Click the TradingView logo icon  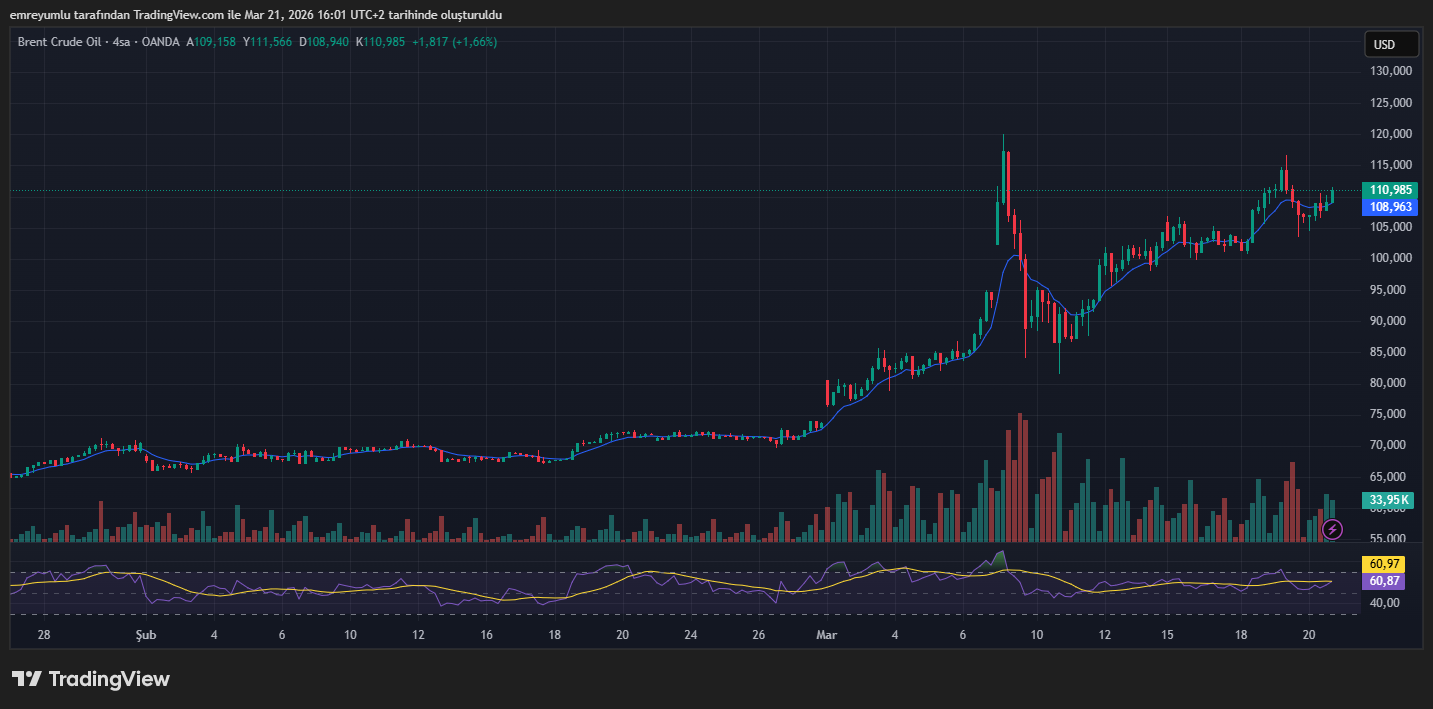click(26, 679)
